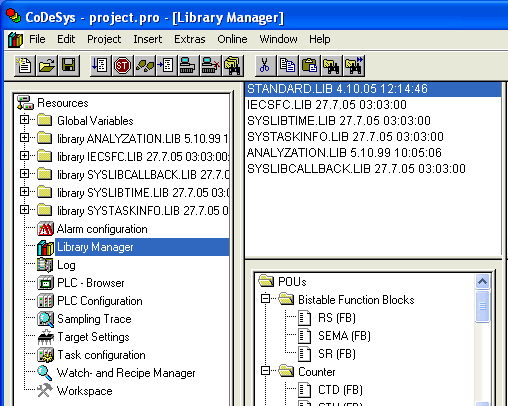Select the SR (FB) block
The height and width of the screenshot is (406, 508).
tap(337, 354)
